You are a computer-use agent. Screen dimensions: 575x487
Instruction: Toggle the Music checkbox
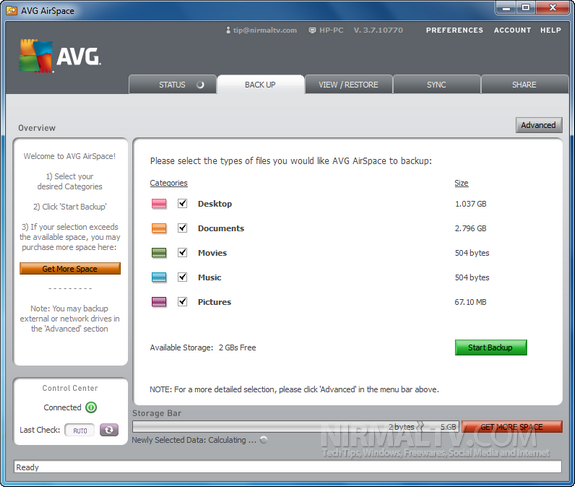pyautogui.click(x=182, y=277)
